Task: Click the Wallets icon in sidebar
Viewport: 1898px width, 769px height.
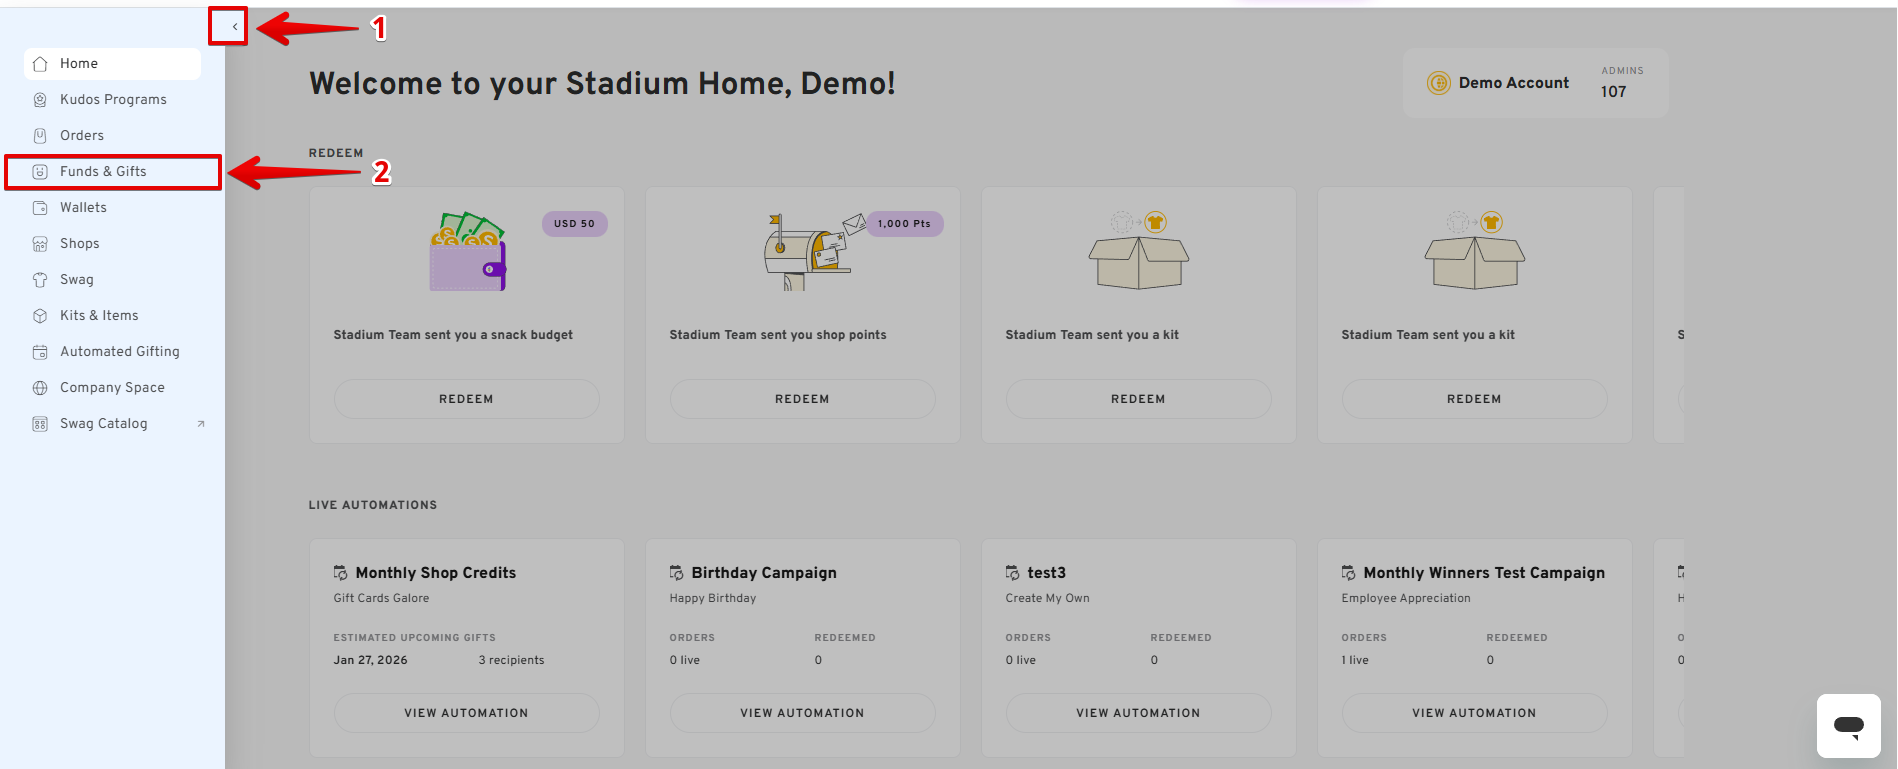Action: [40, 208]
